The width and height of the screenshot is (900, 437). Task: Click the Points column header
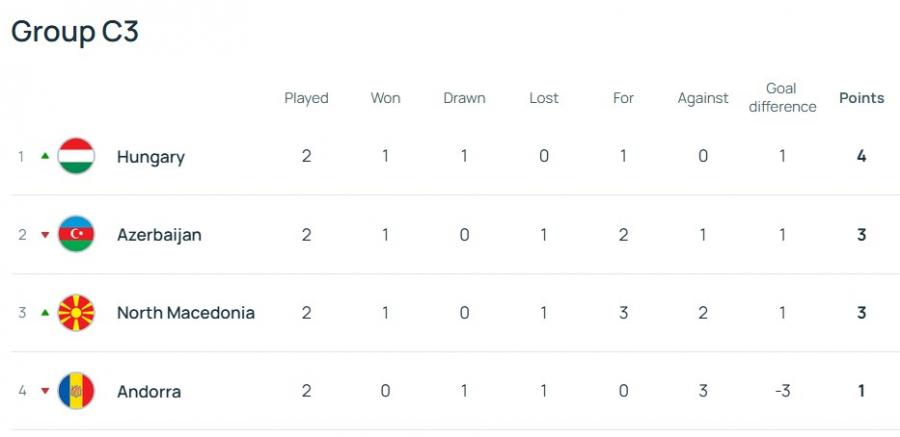tap(861, 98)
